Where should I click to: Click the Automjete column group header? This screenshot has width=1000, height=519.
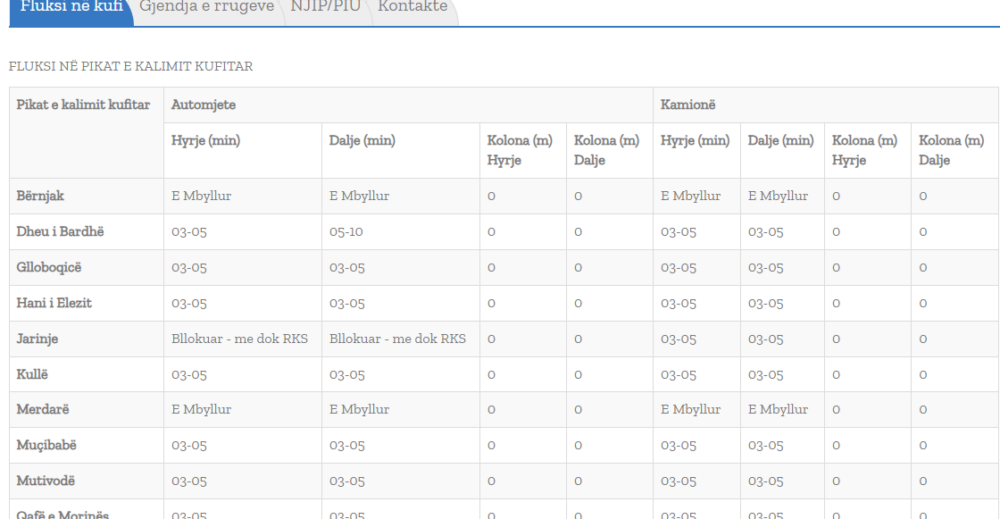pyautogui.click(x=202, y=104)
